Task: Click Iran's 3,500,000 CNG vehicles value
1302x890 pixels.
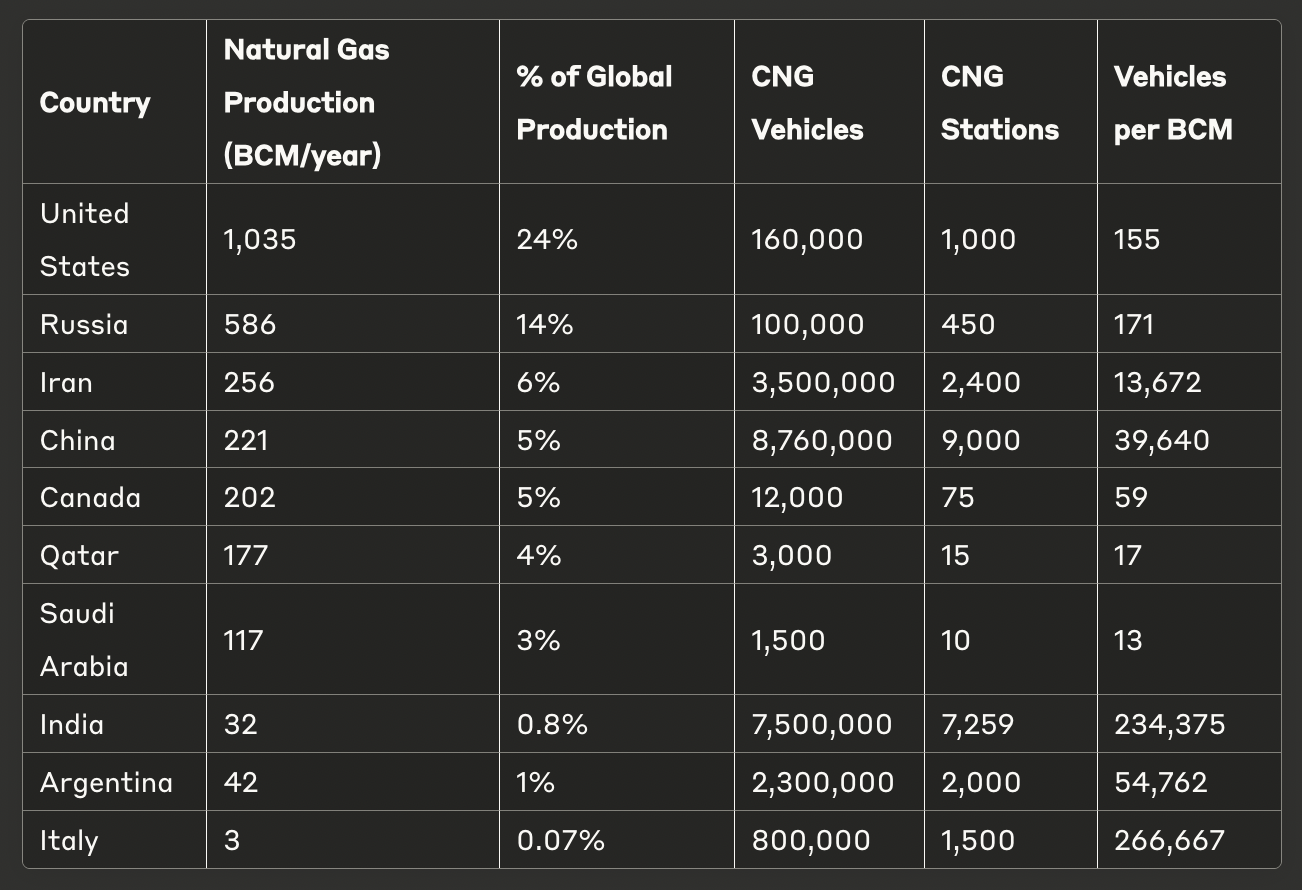Action: coord(823,383)
